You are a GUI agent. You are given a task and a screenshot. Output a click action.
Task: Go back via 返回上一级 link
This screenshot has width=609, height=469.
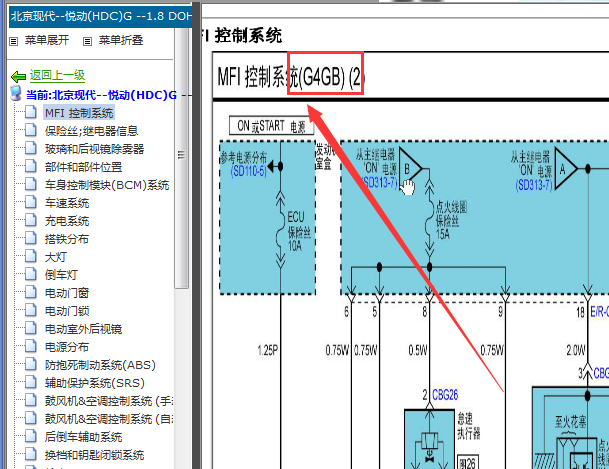tap(57, 75)
